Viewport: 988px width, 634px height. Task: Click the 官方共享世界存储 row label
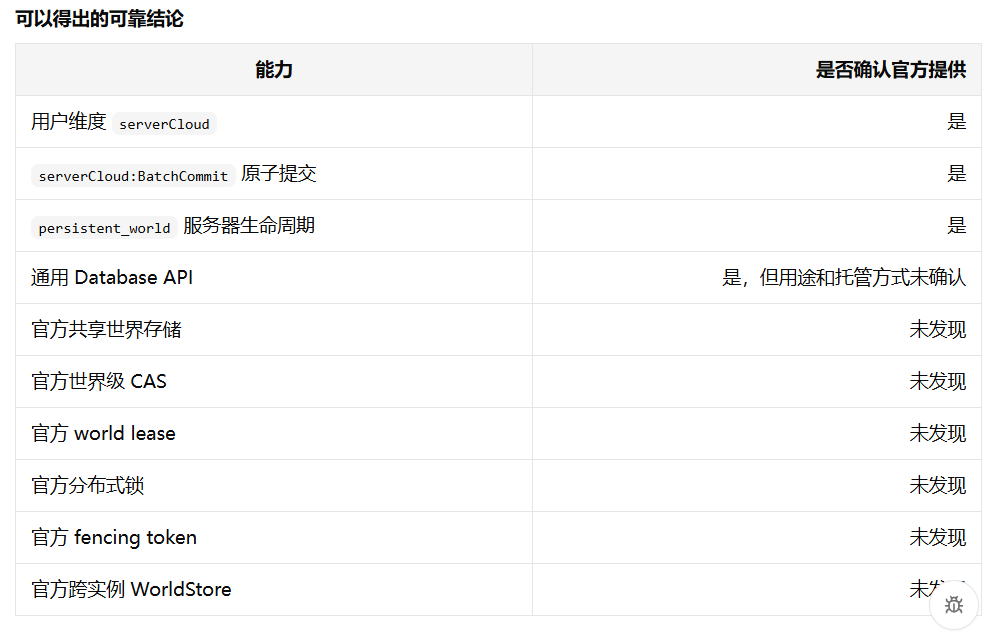tap(106, 329)
